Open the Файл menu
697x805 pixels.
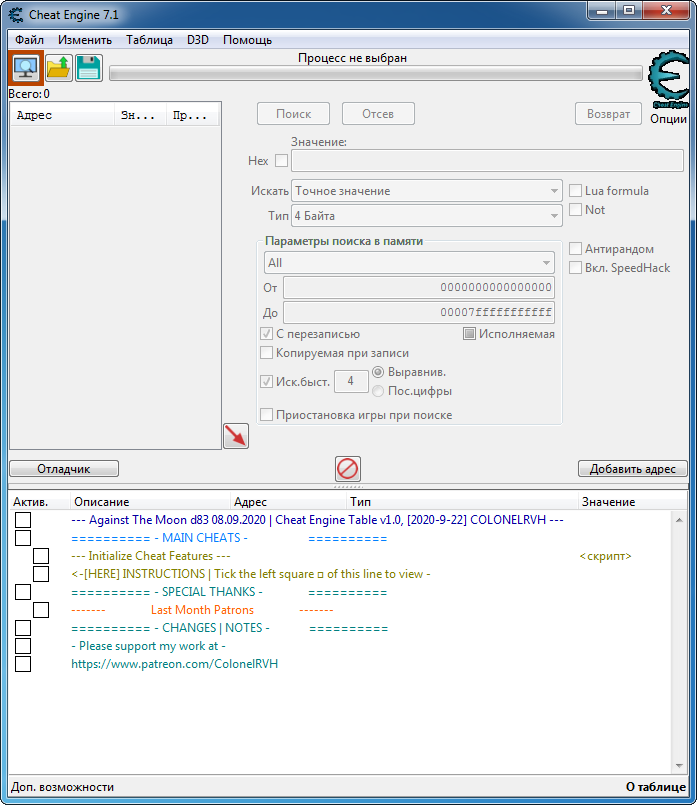click(29, 40)
